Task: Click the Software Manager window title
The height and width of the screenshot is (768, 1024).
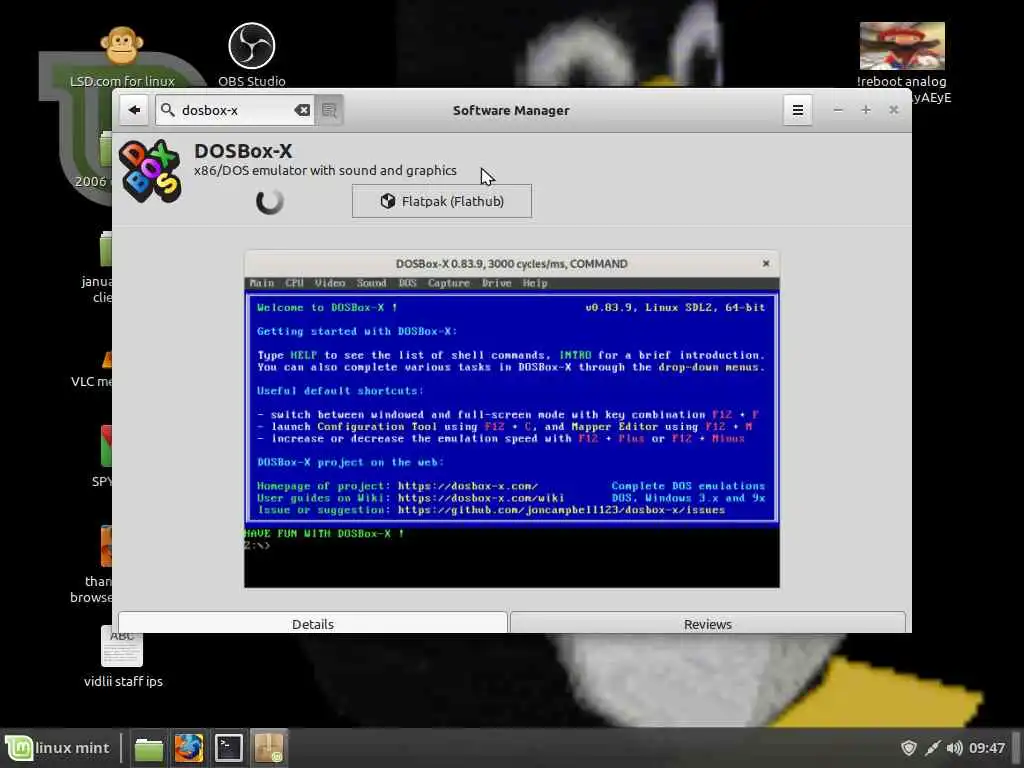Action: point(511,110)
